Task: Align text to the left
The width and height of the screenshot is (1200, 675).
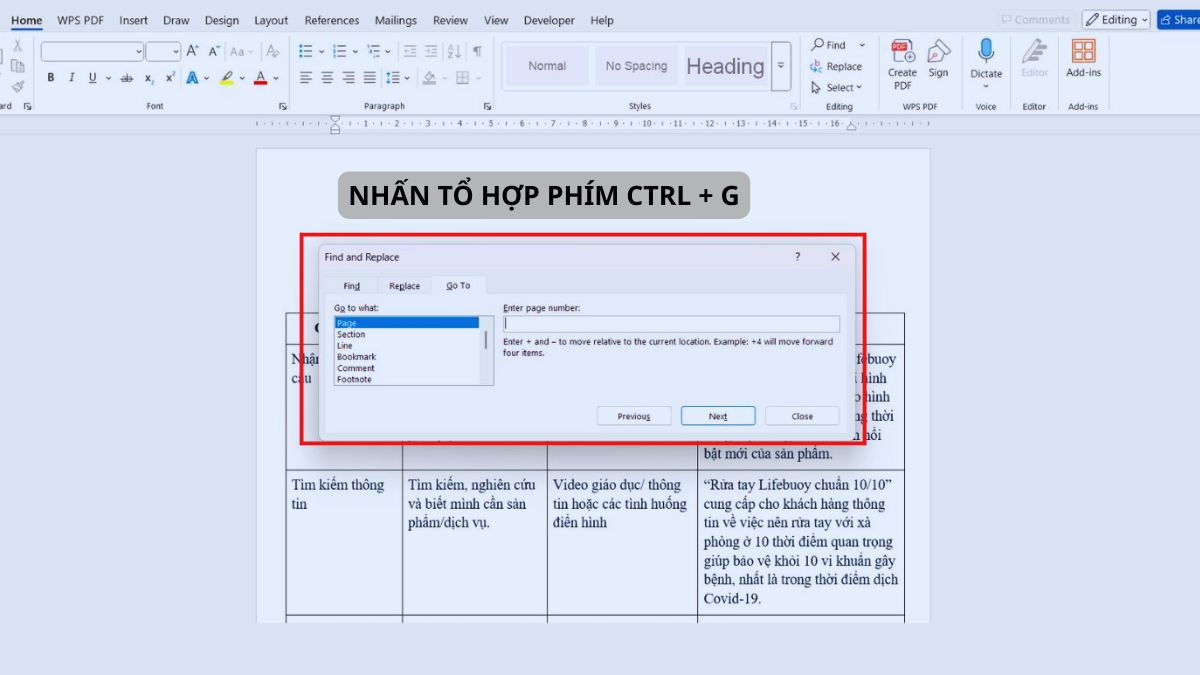Action: click(x=305, y=78)
